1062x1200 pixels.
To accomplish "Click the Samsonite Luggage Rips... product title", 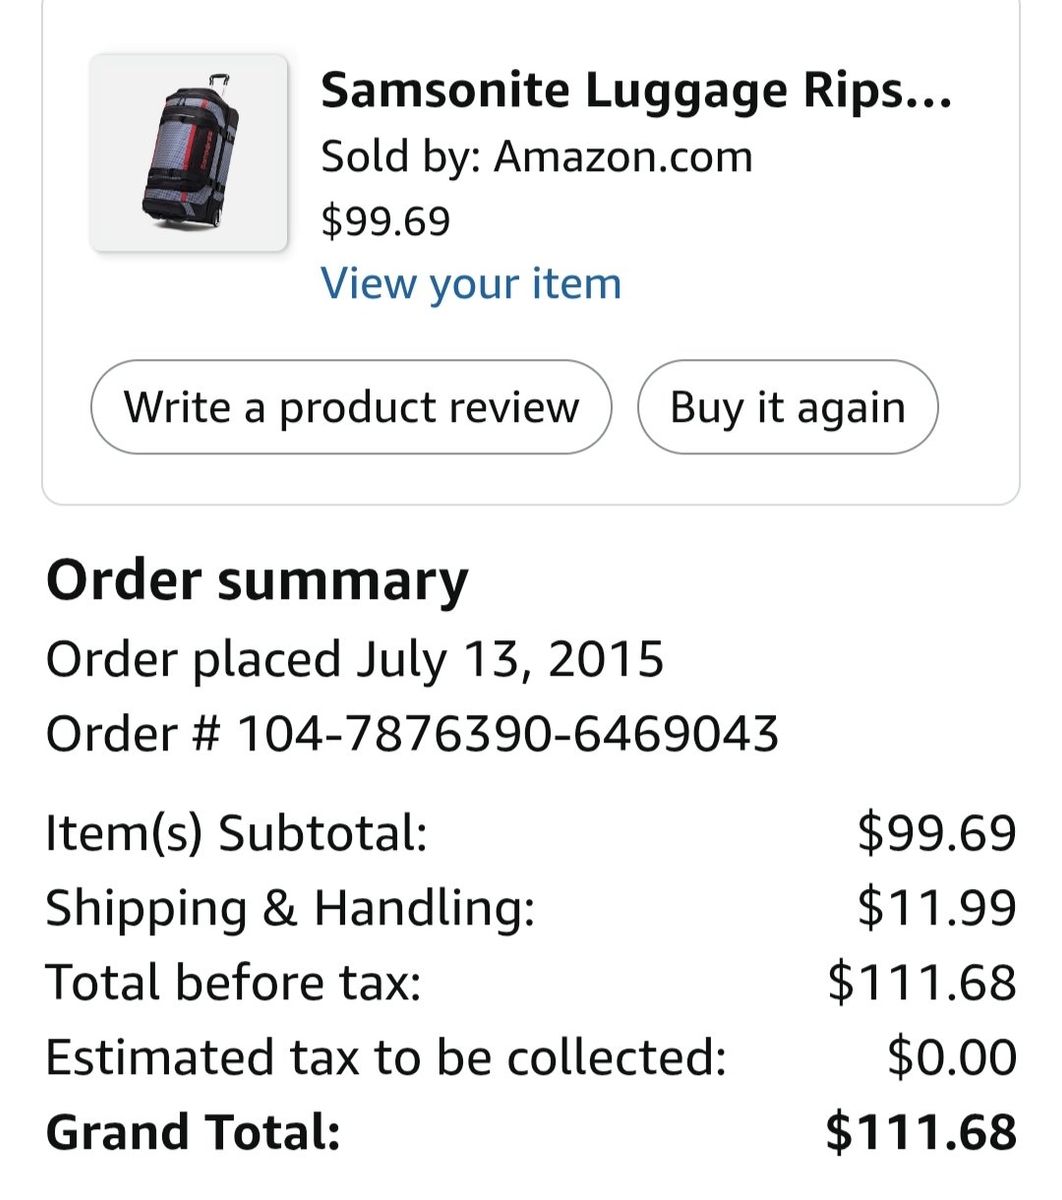I will click(x=635, y=91).
